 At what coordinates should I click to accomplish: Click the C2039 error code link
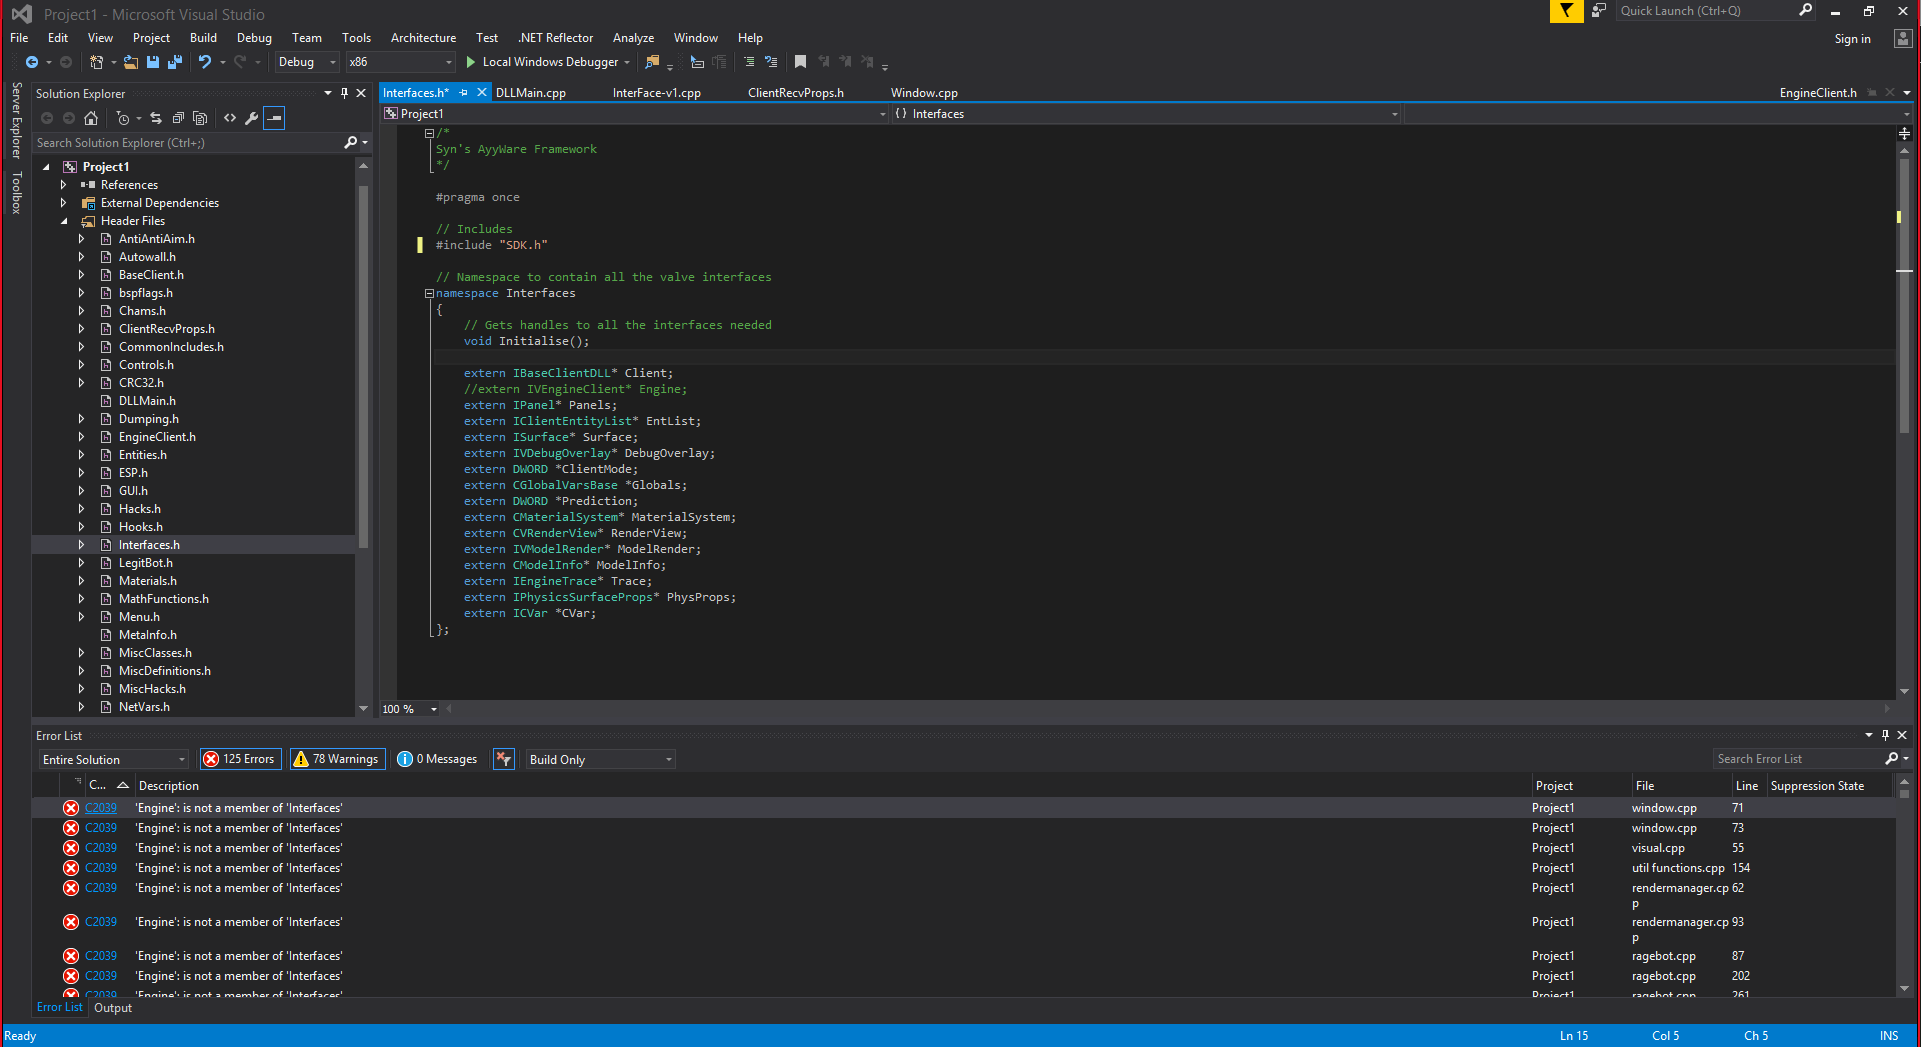pos(101,808)
